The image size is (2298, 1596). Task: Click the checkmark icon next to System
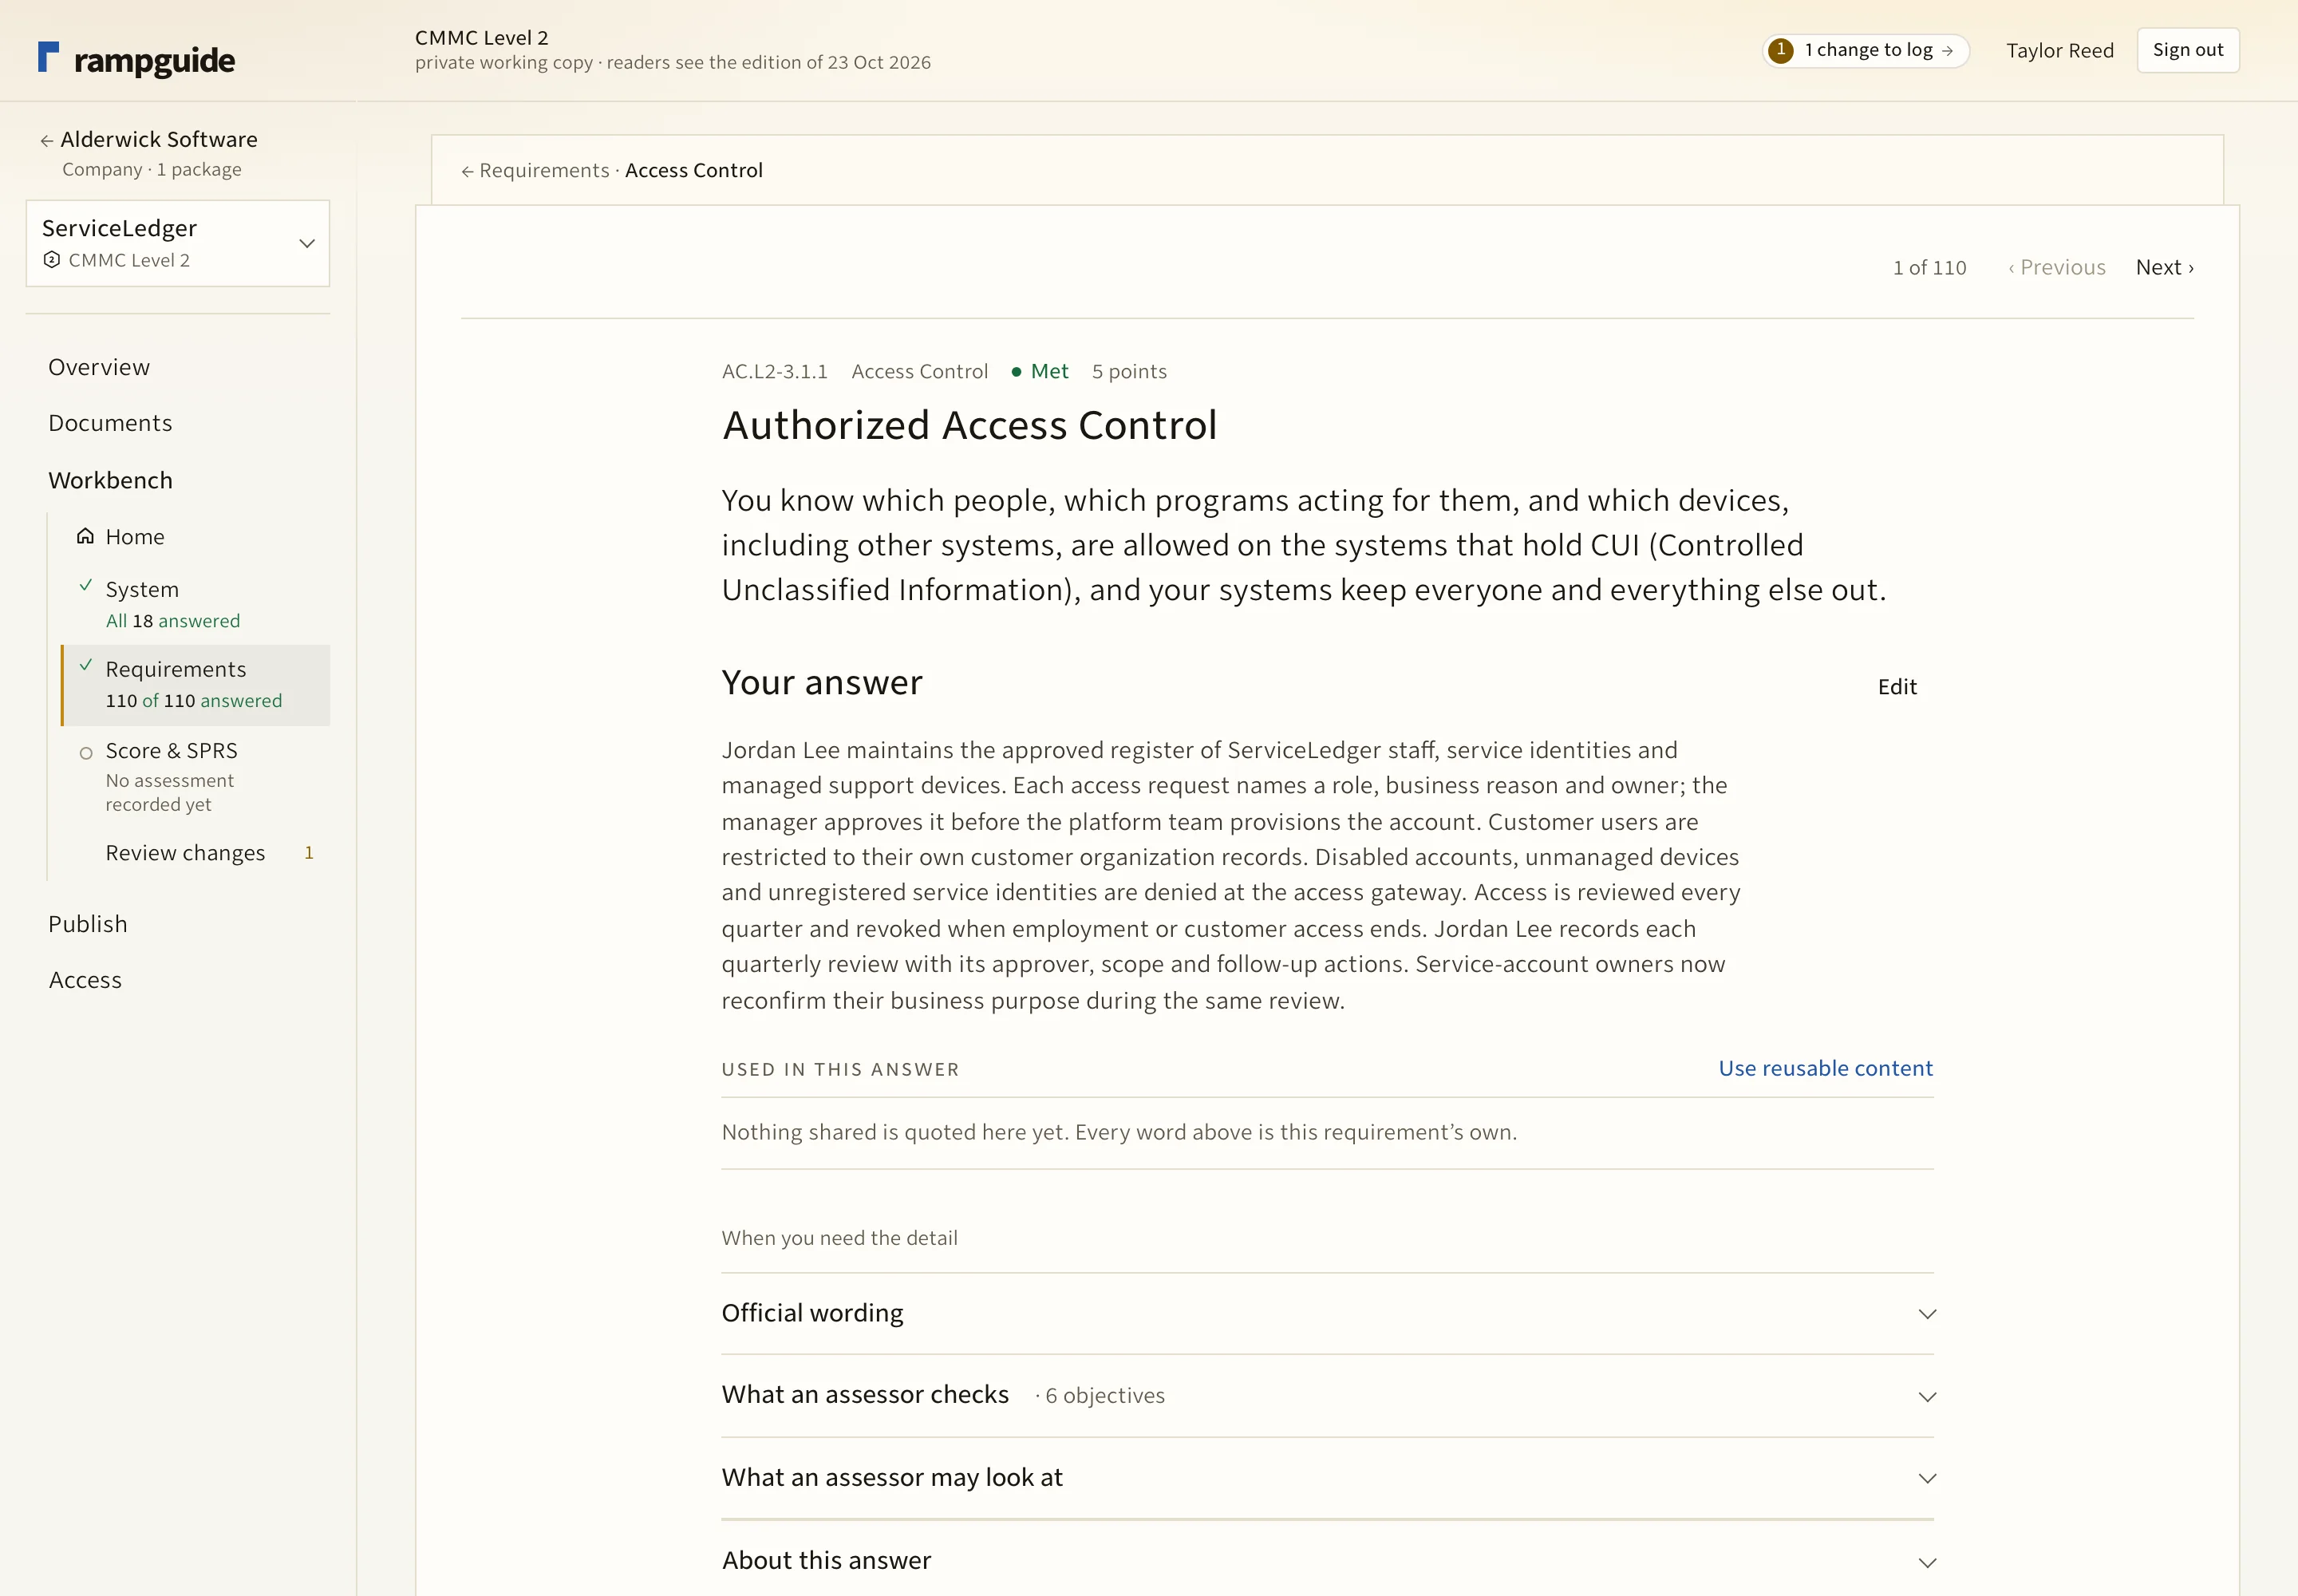[x=86, y=586]
